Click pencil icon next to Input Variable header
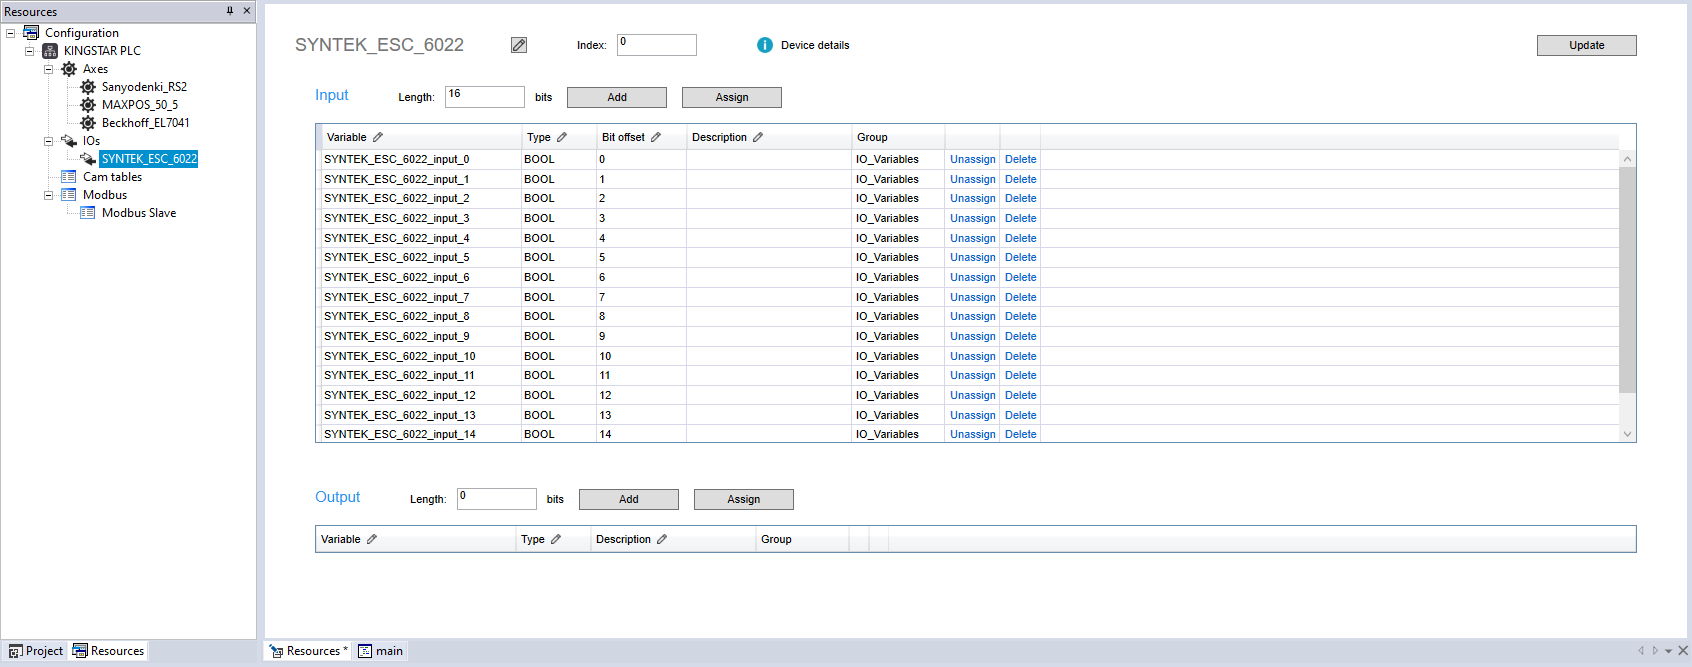 (x=378, y=138)
